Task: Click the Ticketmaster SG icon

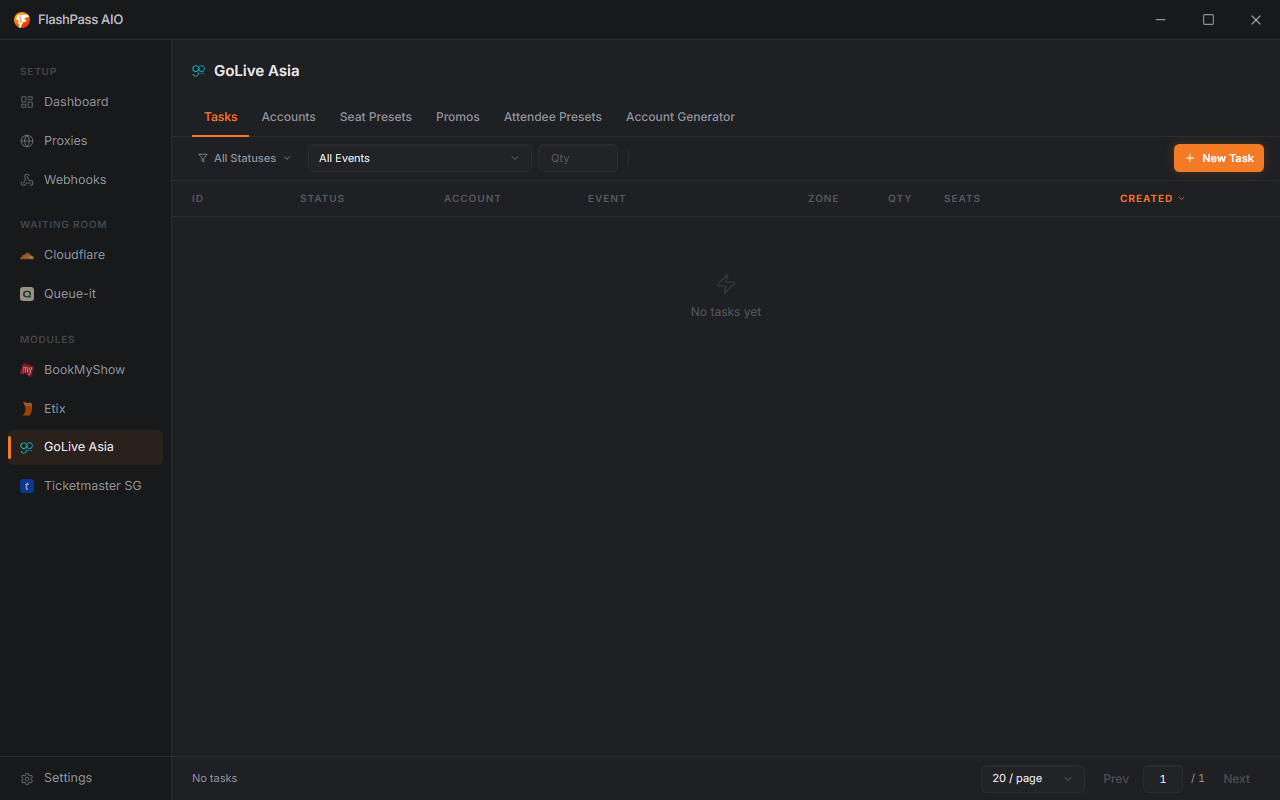Action: point(27,486)
